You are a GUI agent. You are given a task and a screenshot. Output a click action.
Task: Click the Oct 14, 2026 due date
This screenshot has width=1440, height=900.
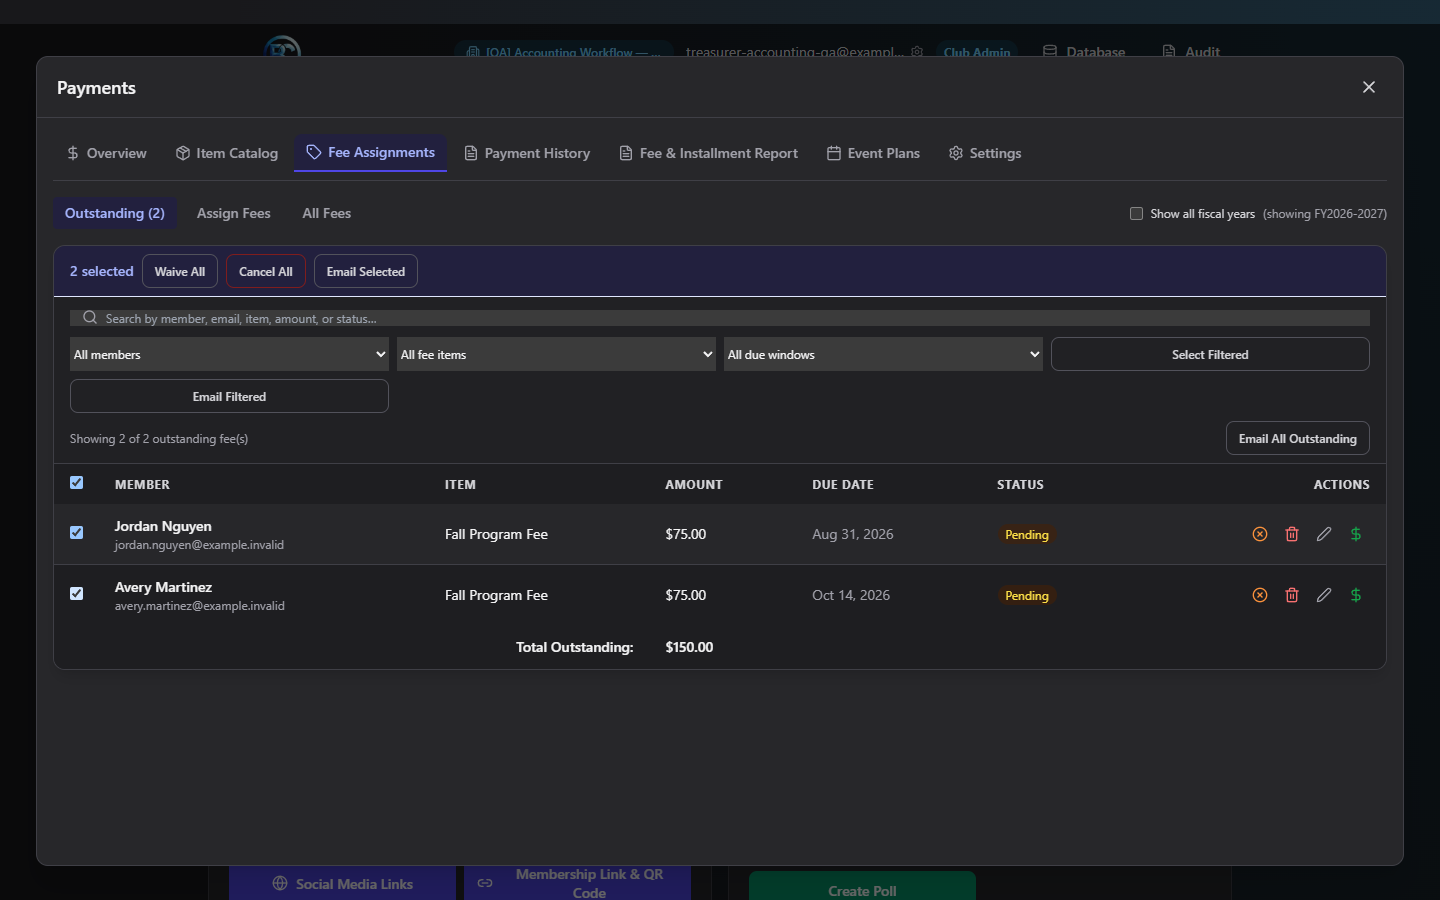click(x=851, y=595)
